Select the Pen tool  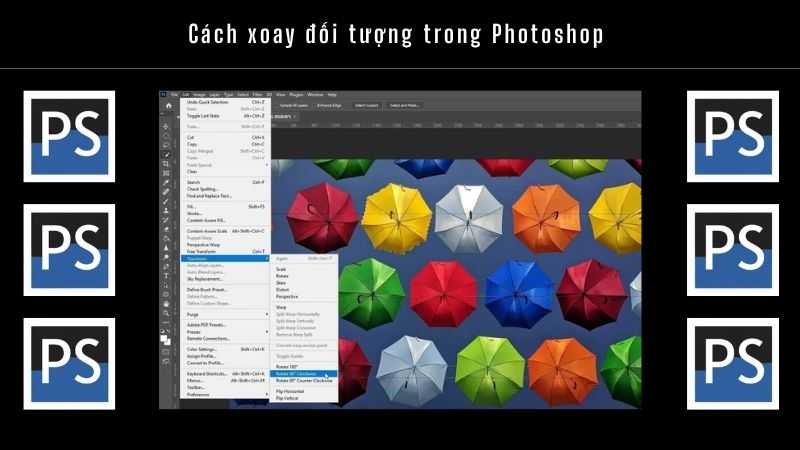point(166,266)
